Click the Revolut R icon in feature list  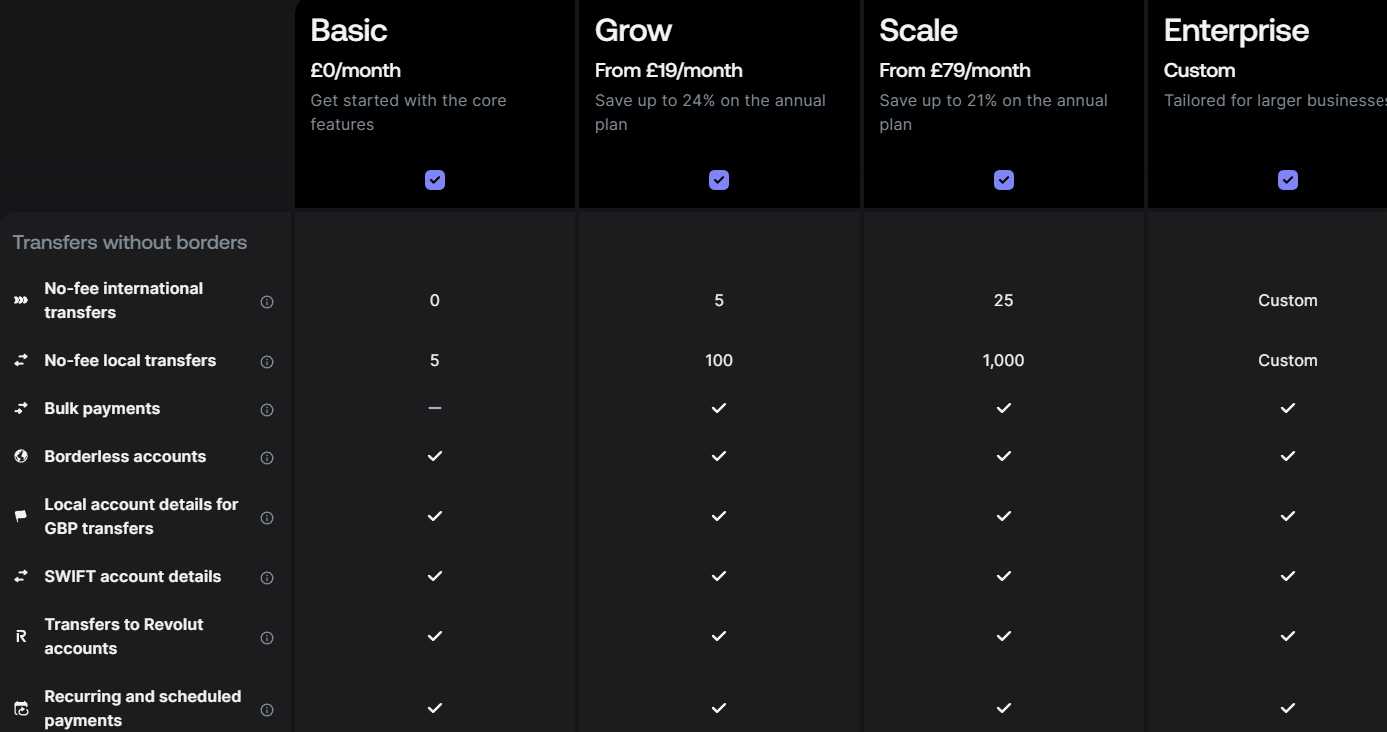(x=21, y=636)
